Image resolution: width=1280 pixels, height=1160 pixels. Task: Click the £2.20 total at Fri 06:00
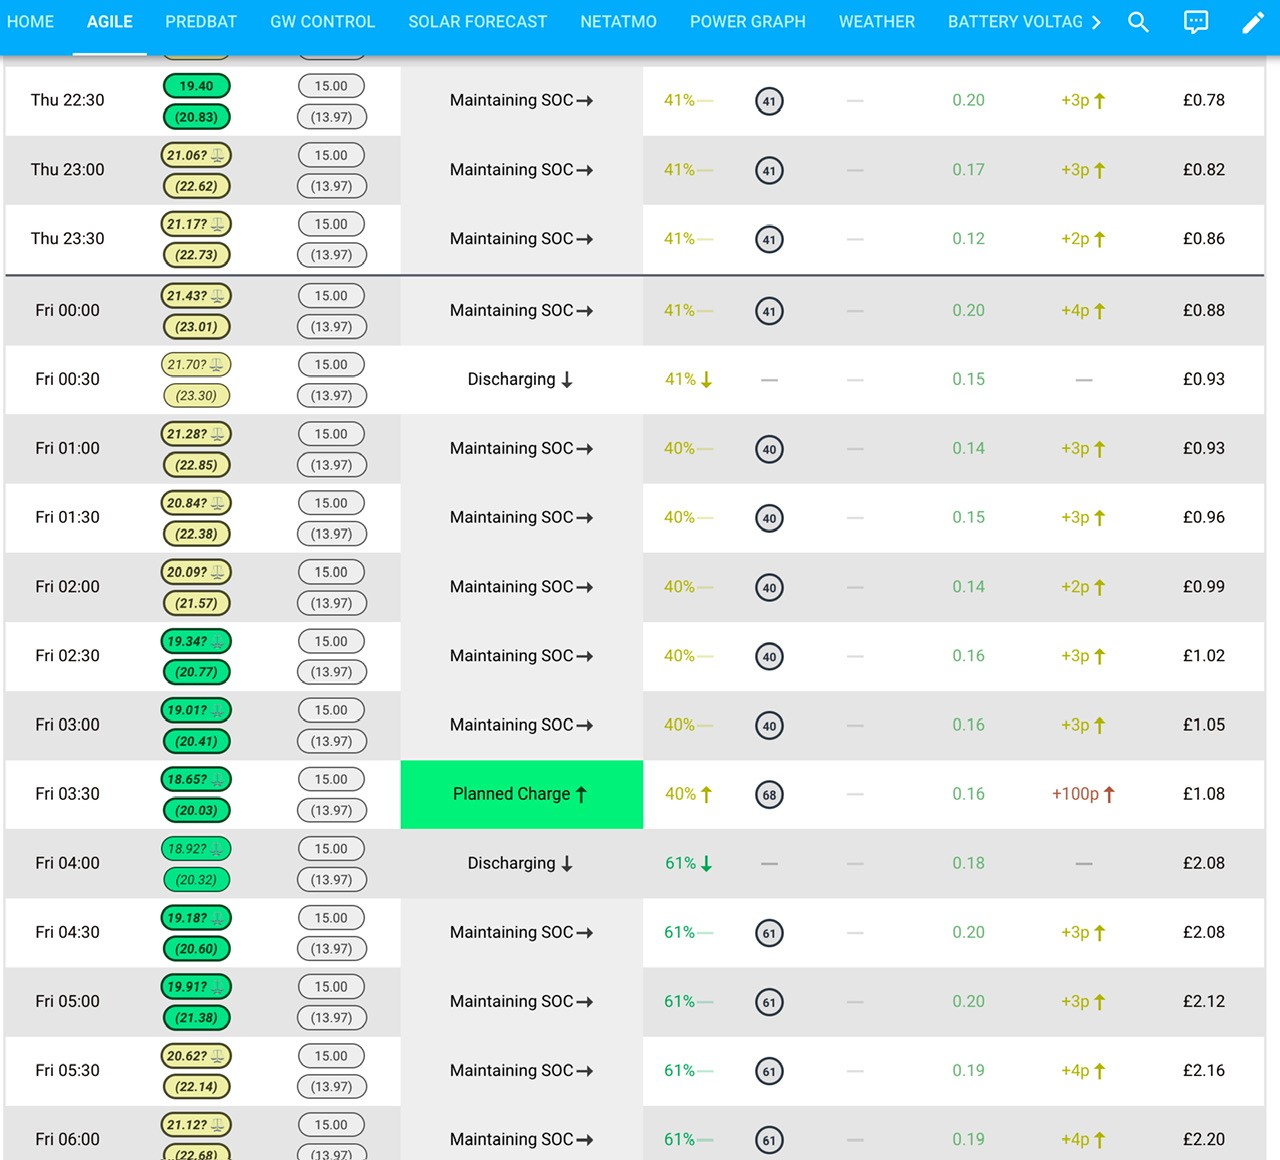1204,1139
